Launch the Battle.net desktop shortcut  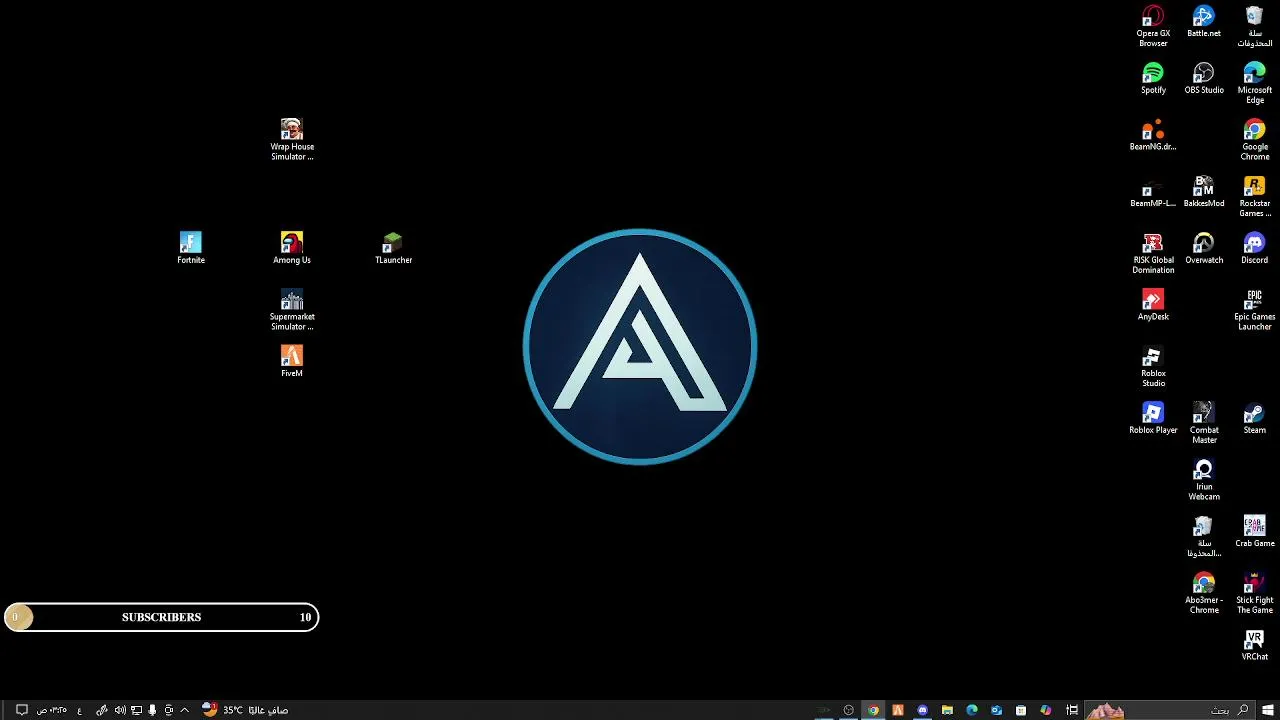click(1204, 22)
